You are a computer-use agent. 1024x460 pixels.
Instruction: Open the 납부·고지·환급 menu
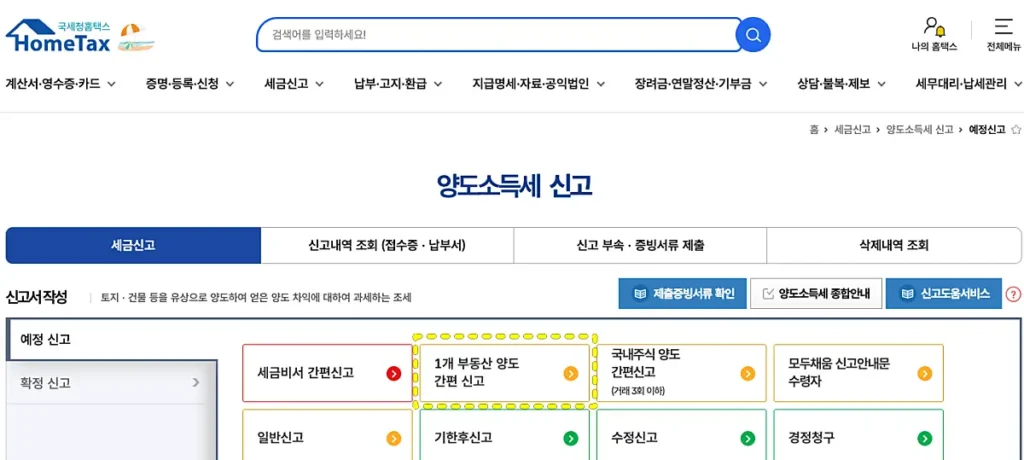tap(390, 84)
